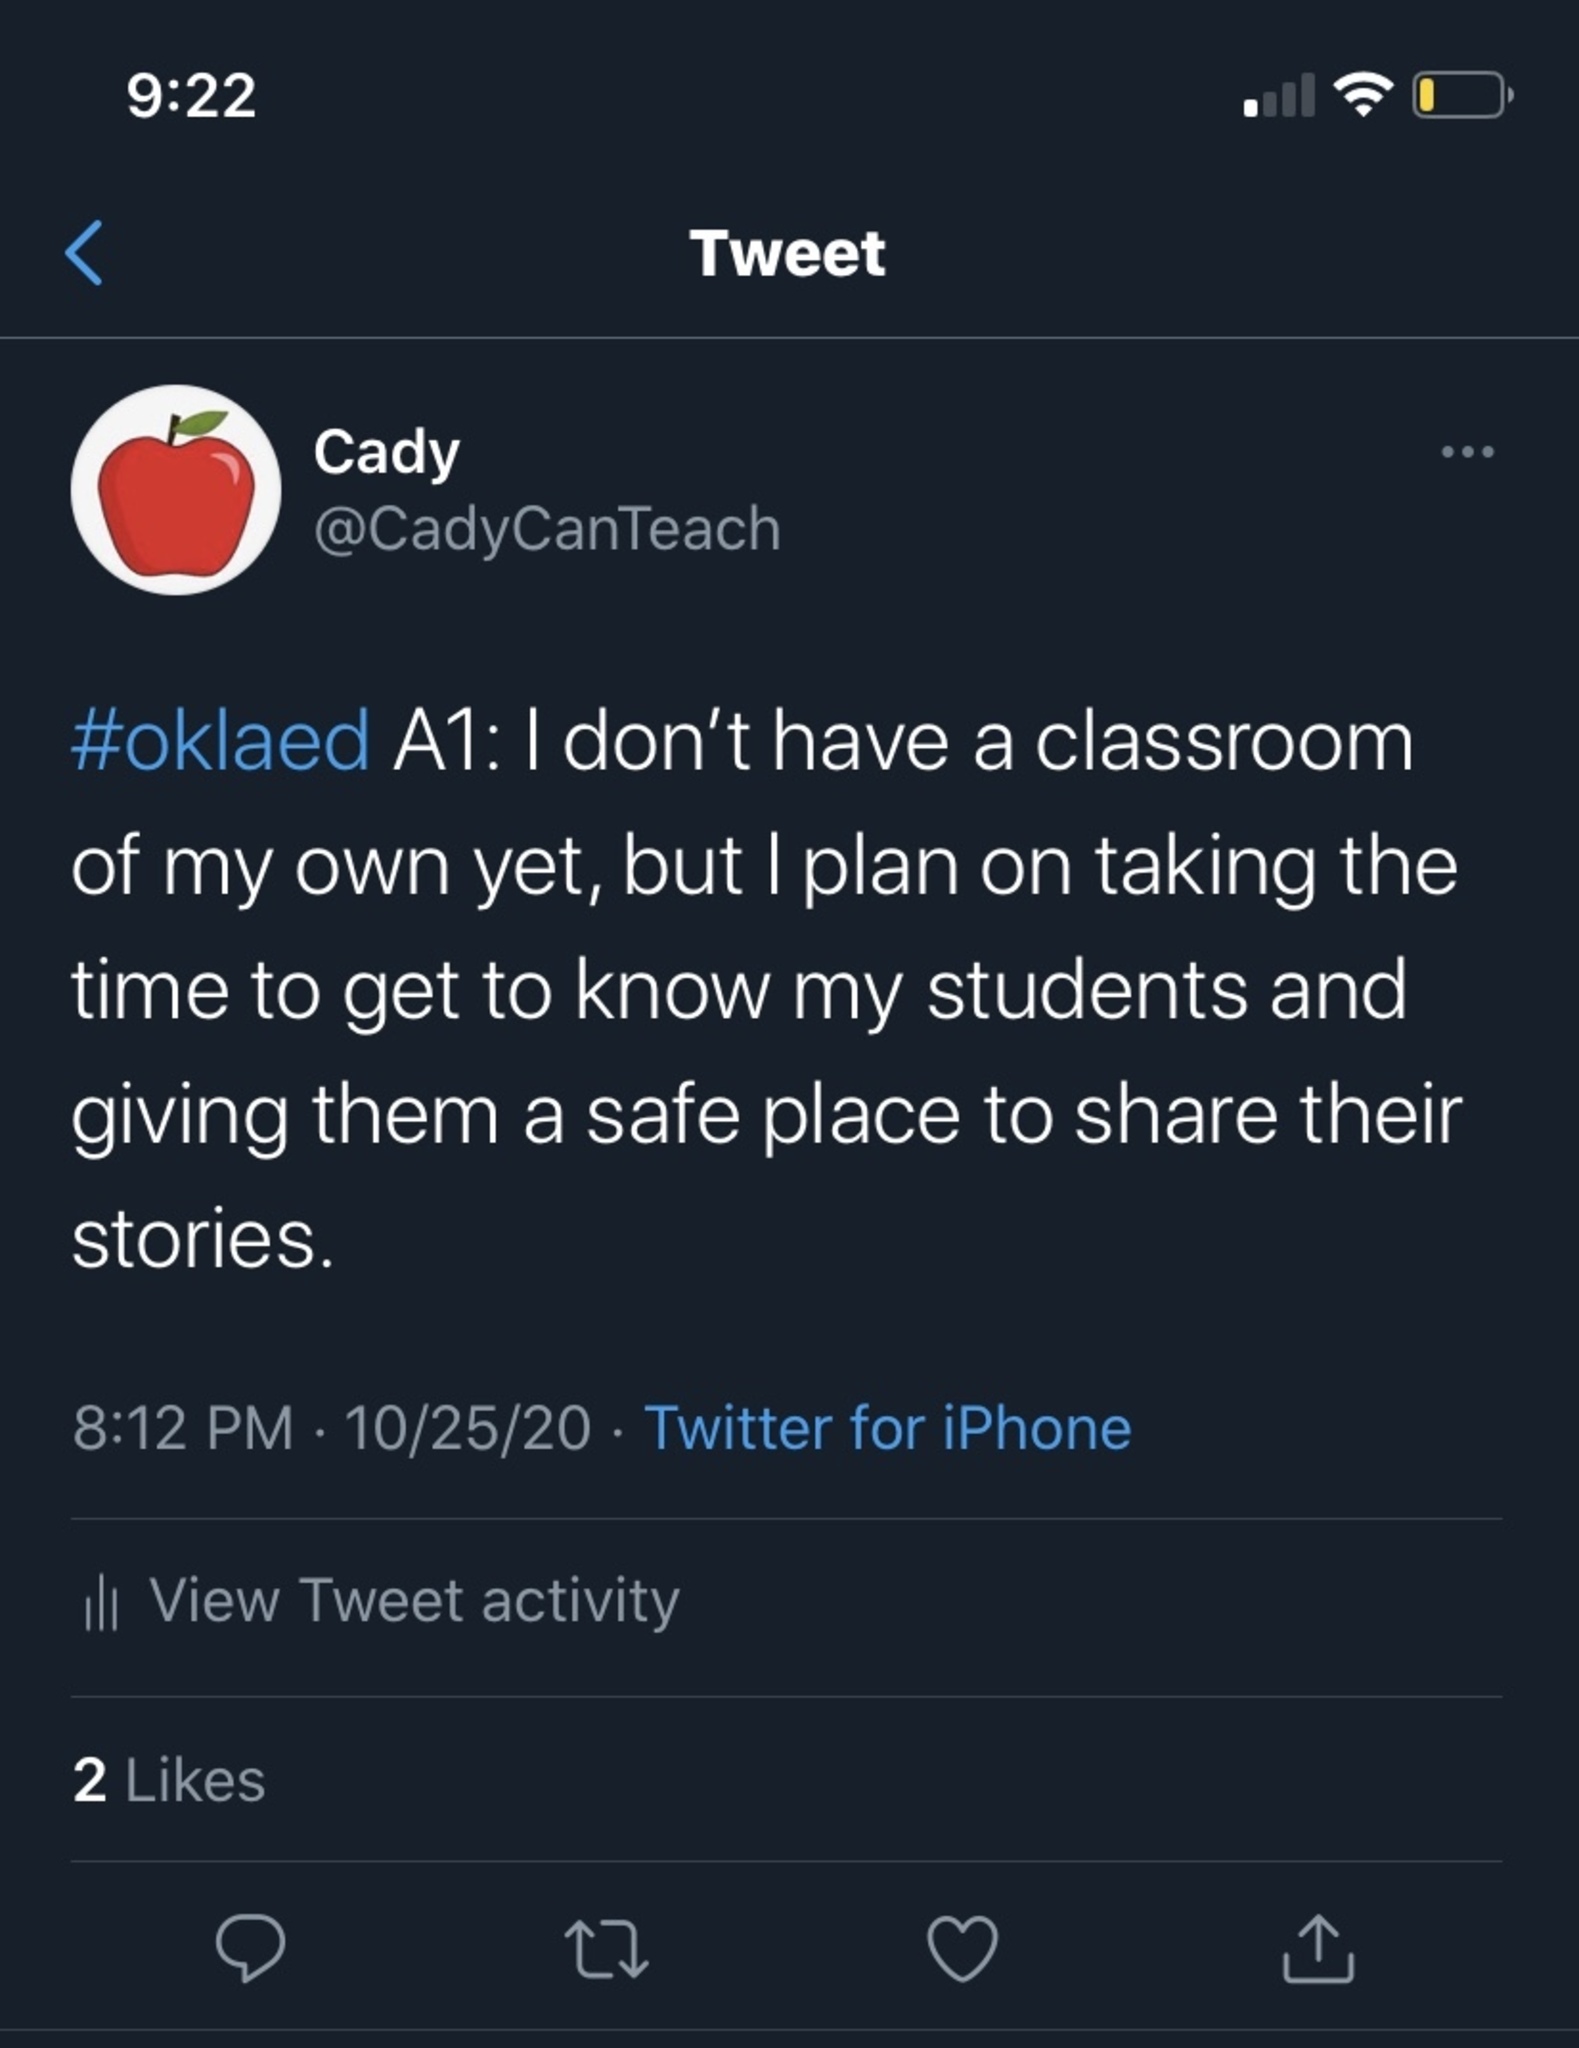Tap the cellular signal bars icon

[1279, 97]
